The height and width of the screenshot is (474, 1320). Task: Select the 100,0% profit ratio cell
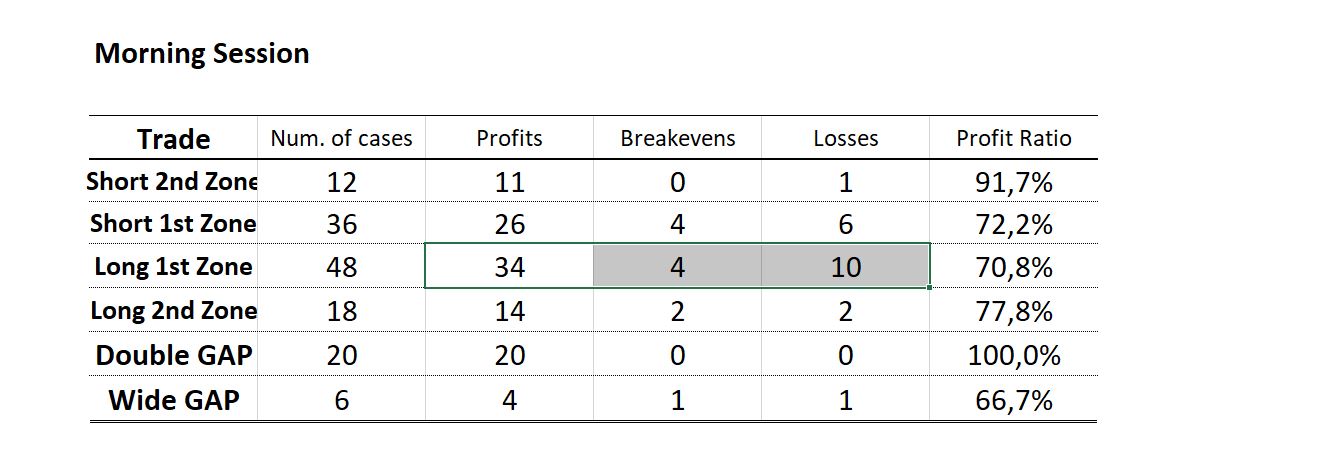pyautogui.click(x=1013, y=355)
